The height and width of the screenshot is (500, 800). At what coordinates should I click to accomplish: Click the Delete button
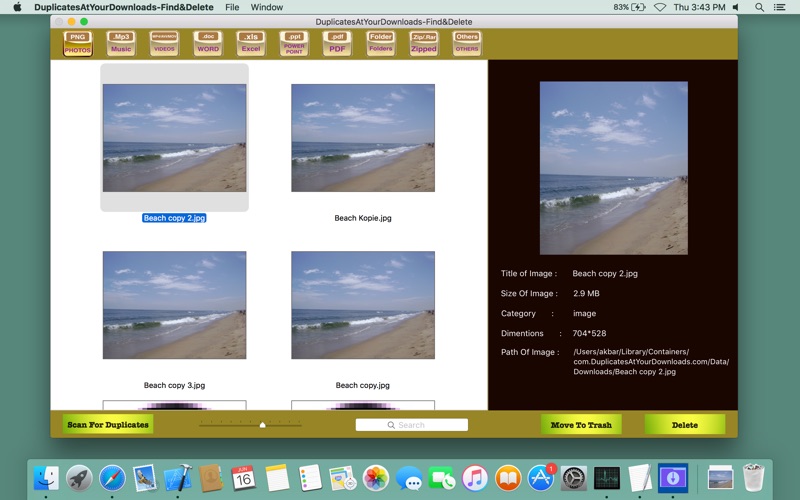[685, 424]
